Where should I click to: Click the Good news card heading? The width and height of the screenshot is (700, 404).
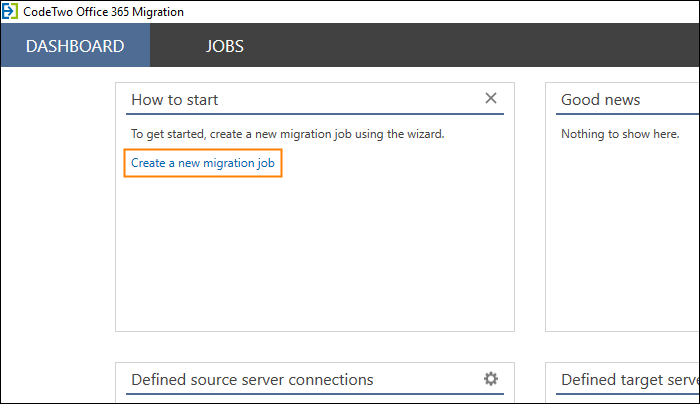(600, 100)
